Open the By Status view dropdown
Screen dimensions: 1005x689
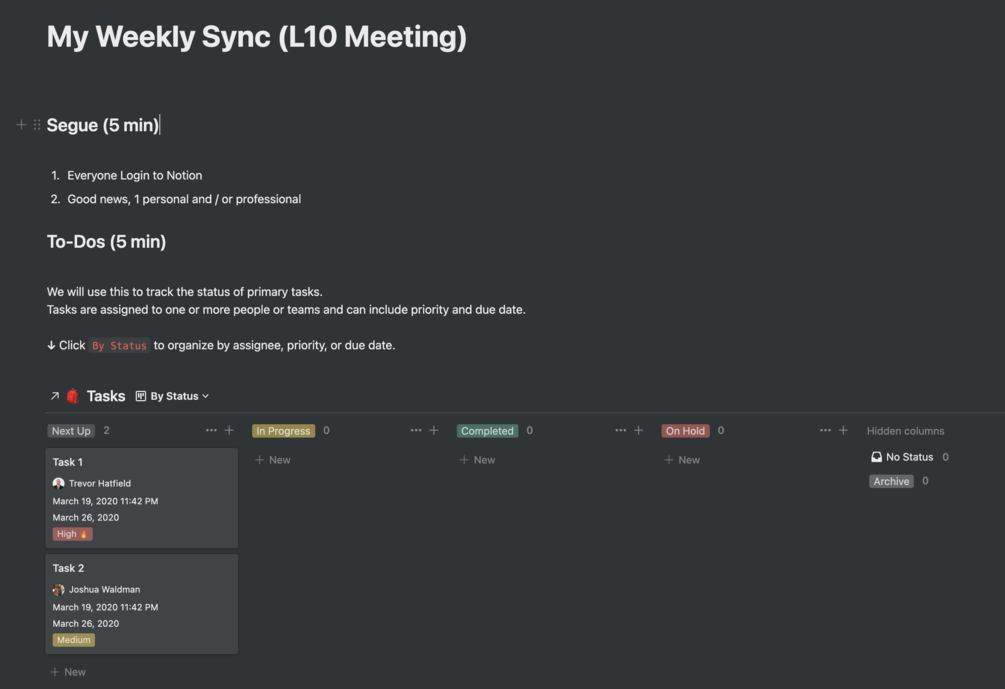(x=172, y=396)
